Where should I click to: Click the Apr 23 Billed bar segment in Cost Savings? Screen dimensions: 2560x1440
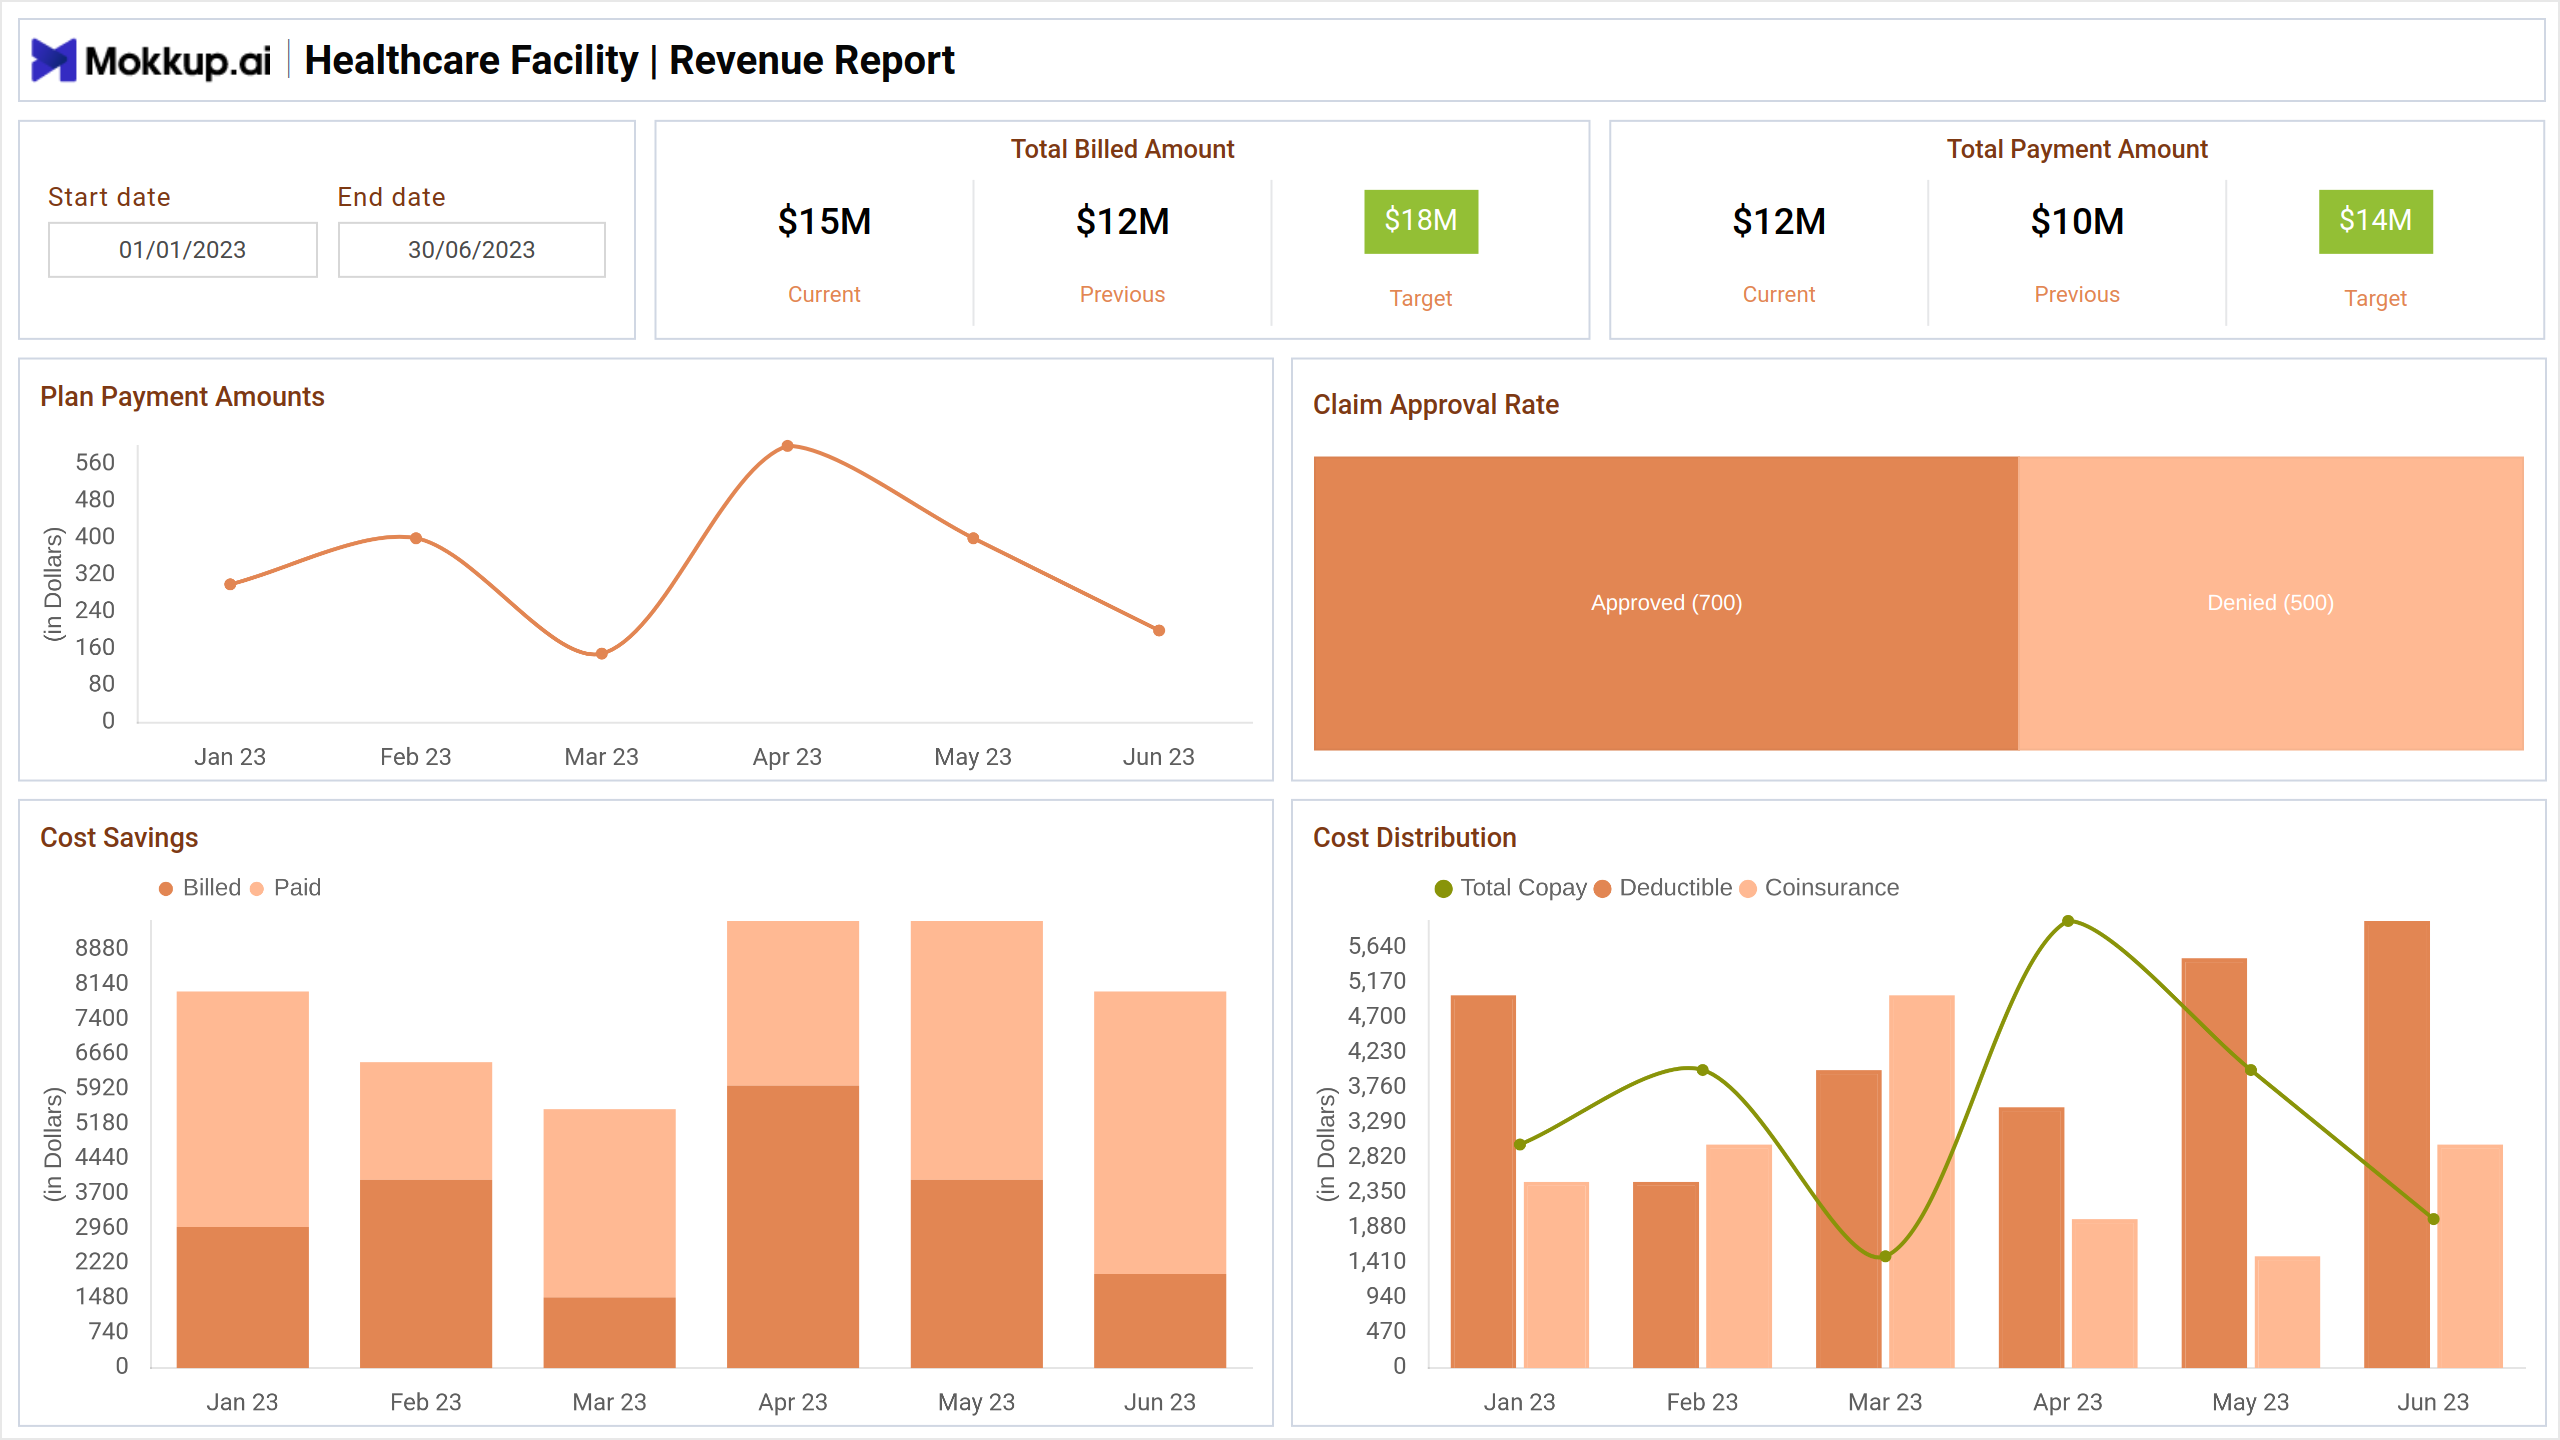[x=793, y=1227]
